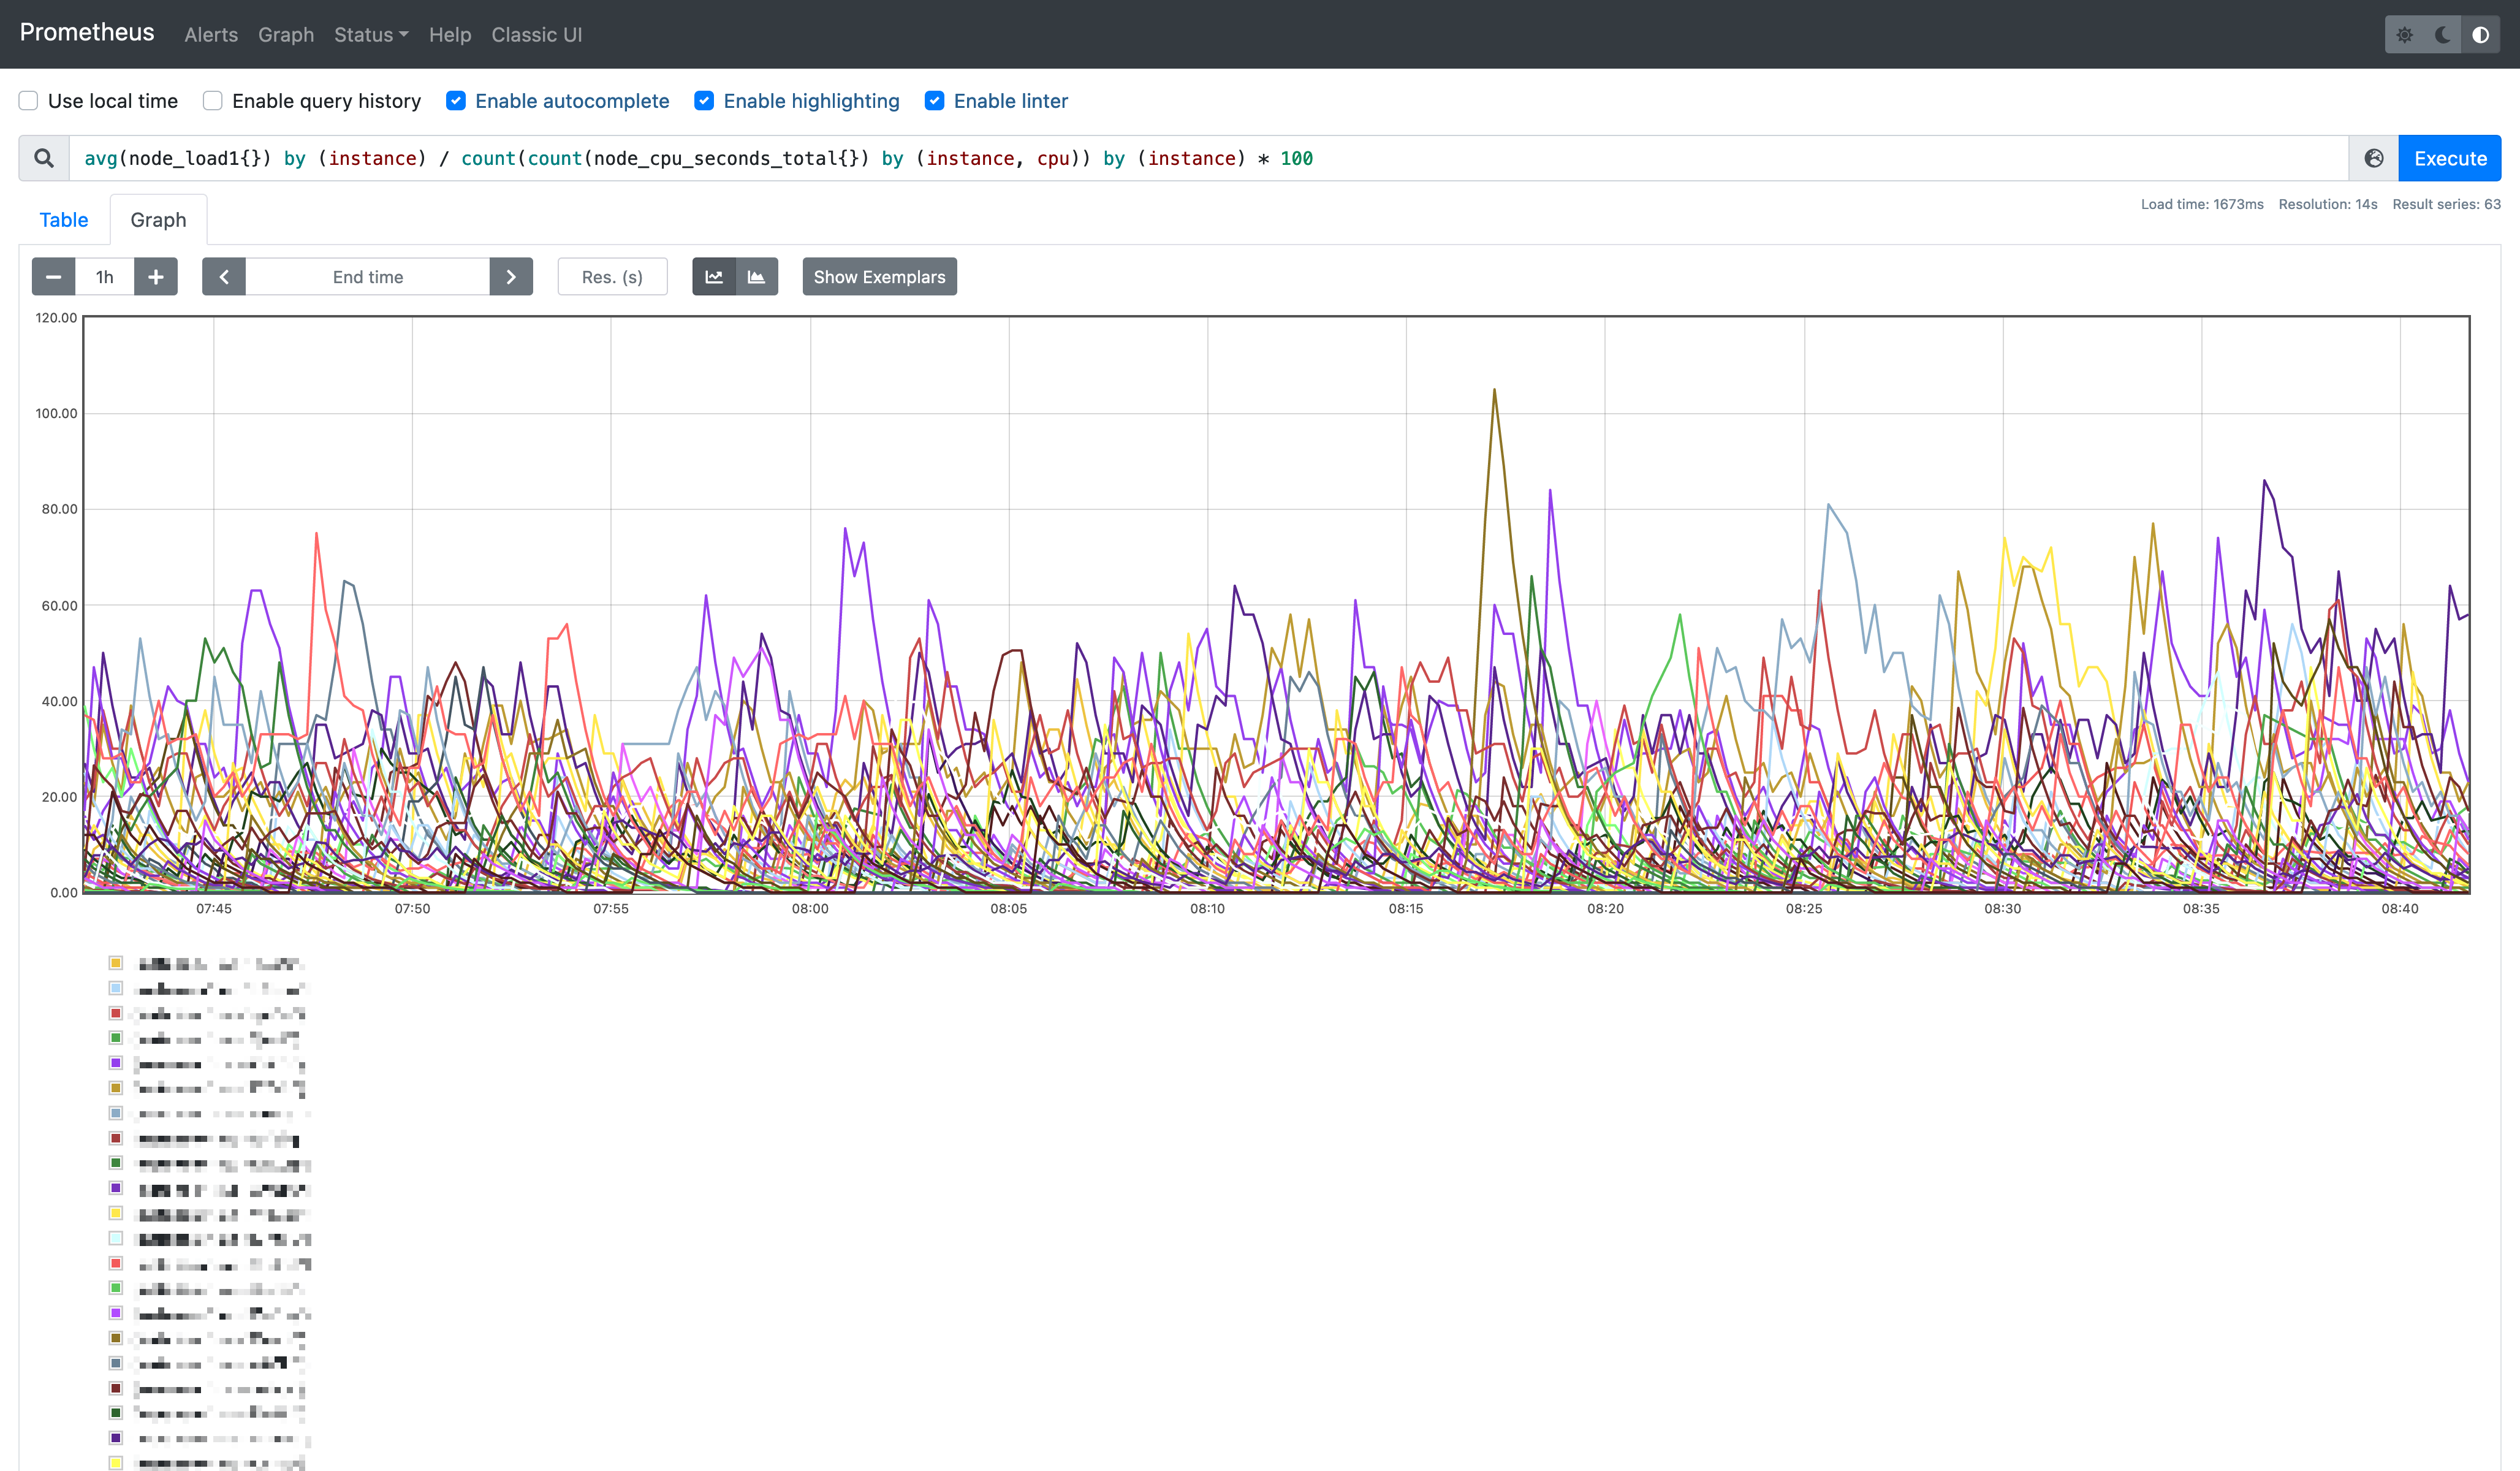Shift time window back with left chevron
The image size is (2520, 1471).
point(224,277)
